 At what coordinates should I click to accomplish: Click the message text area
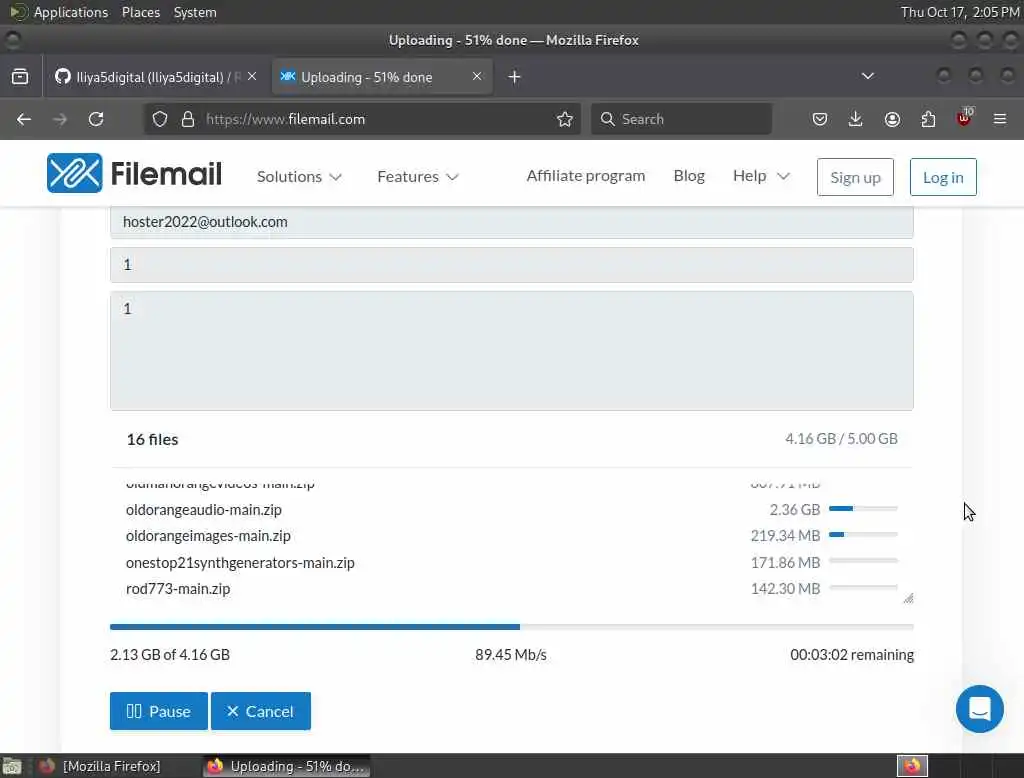(511, 351)
